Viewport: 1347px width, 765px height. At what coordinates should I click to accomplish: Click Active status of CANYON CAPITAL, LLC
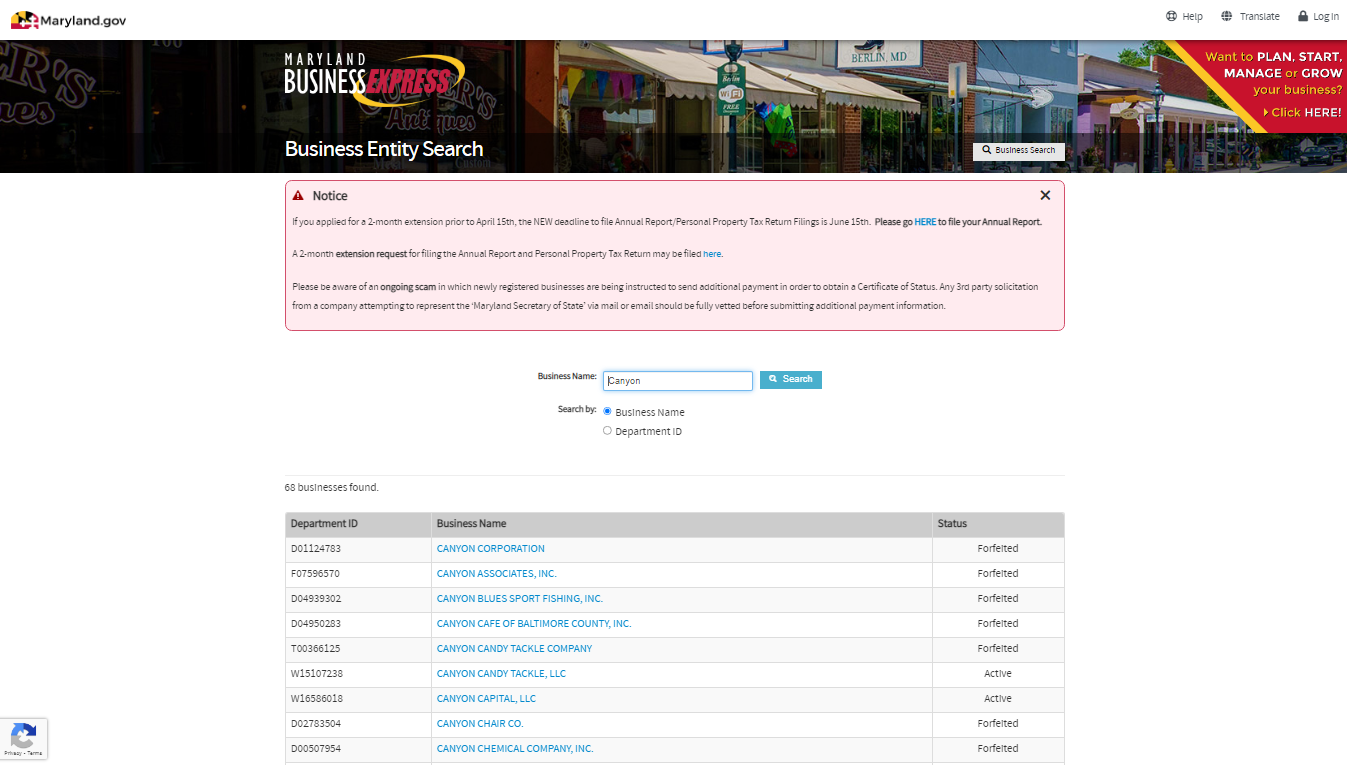point(998,699)
